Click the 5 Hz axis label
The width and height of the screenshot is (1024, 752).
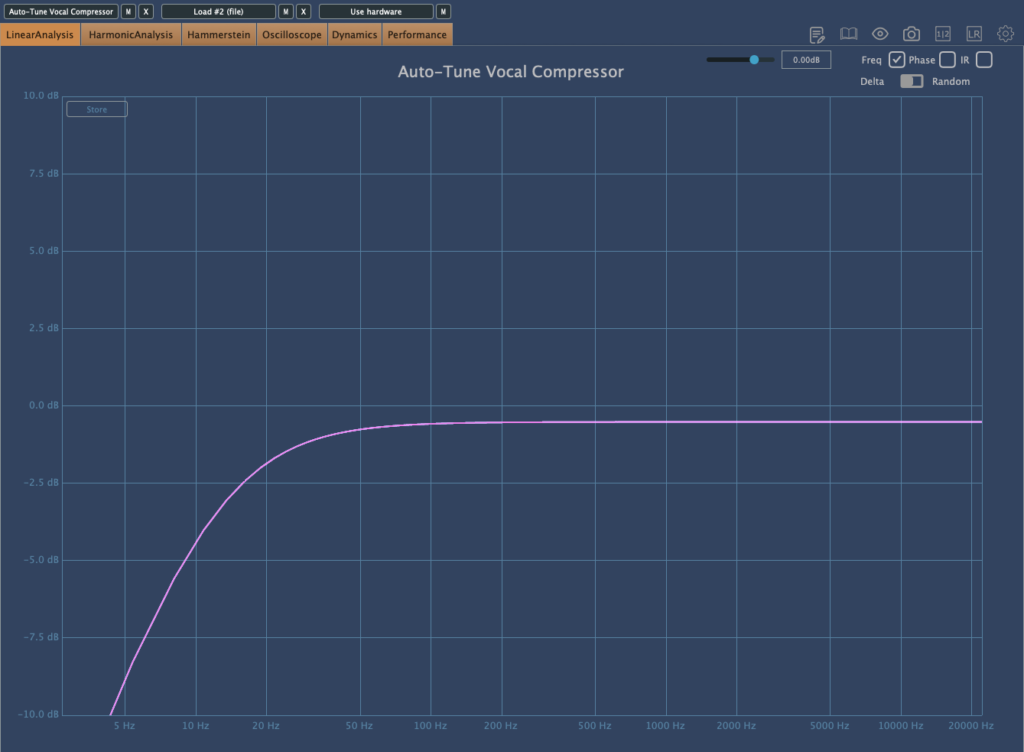[124, 726]
